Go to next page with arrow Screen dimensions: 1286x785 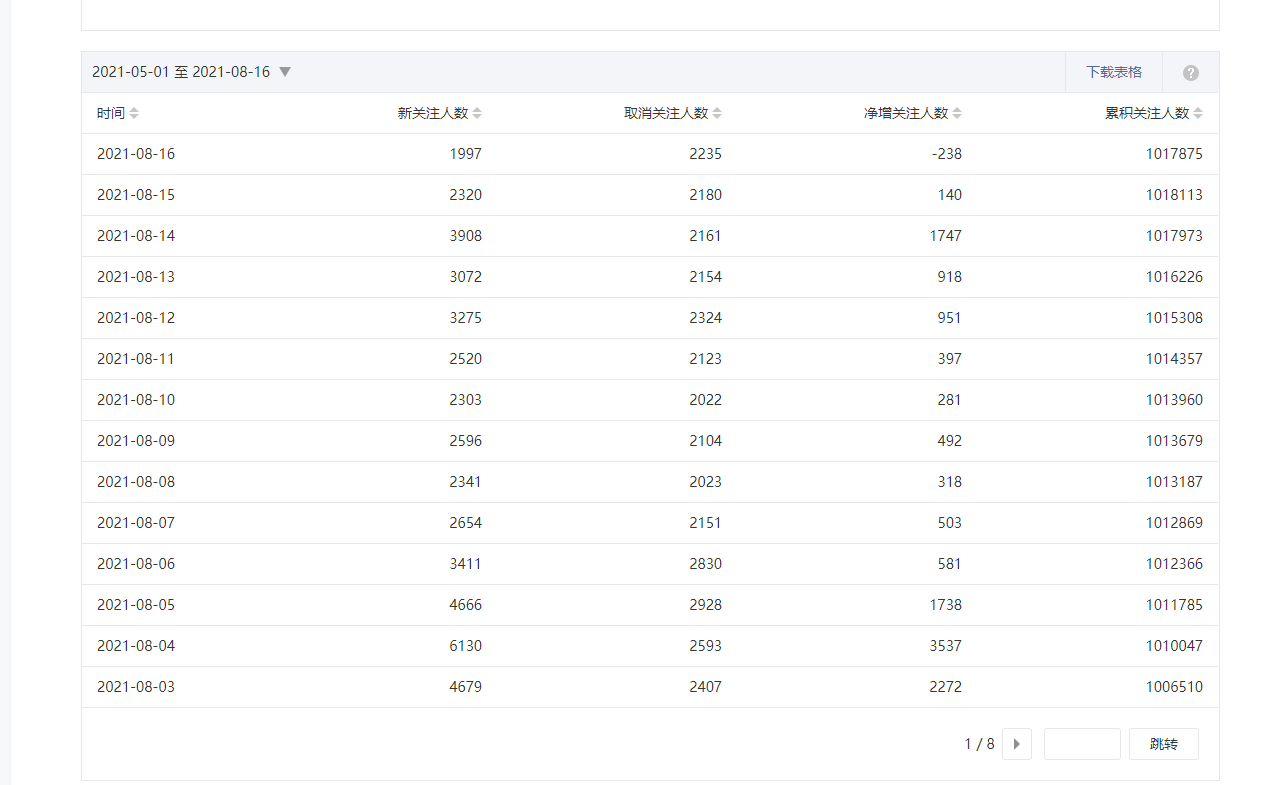(x=1016, y=744)
